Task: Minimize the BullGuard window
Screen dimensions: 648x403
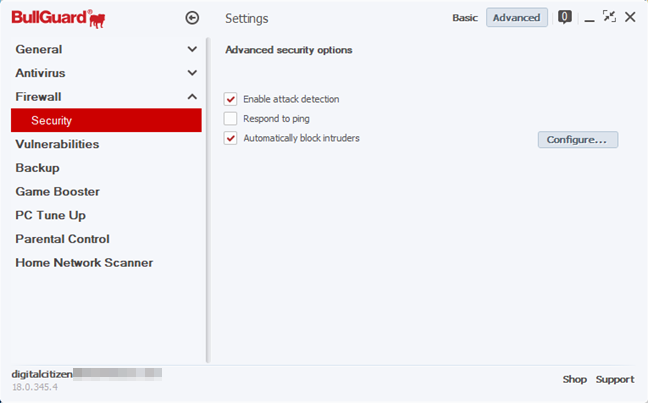Action: (589, 20)
